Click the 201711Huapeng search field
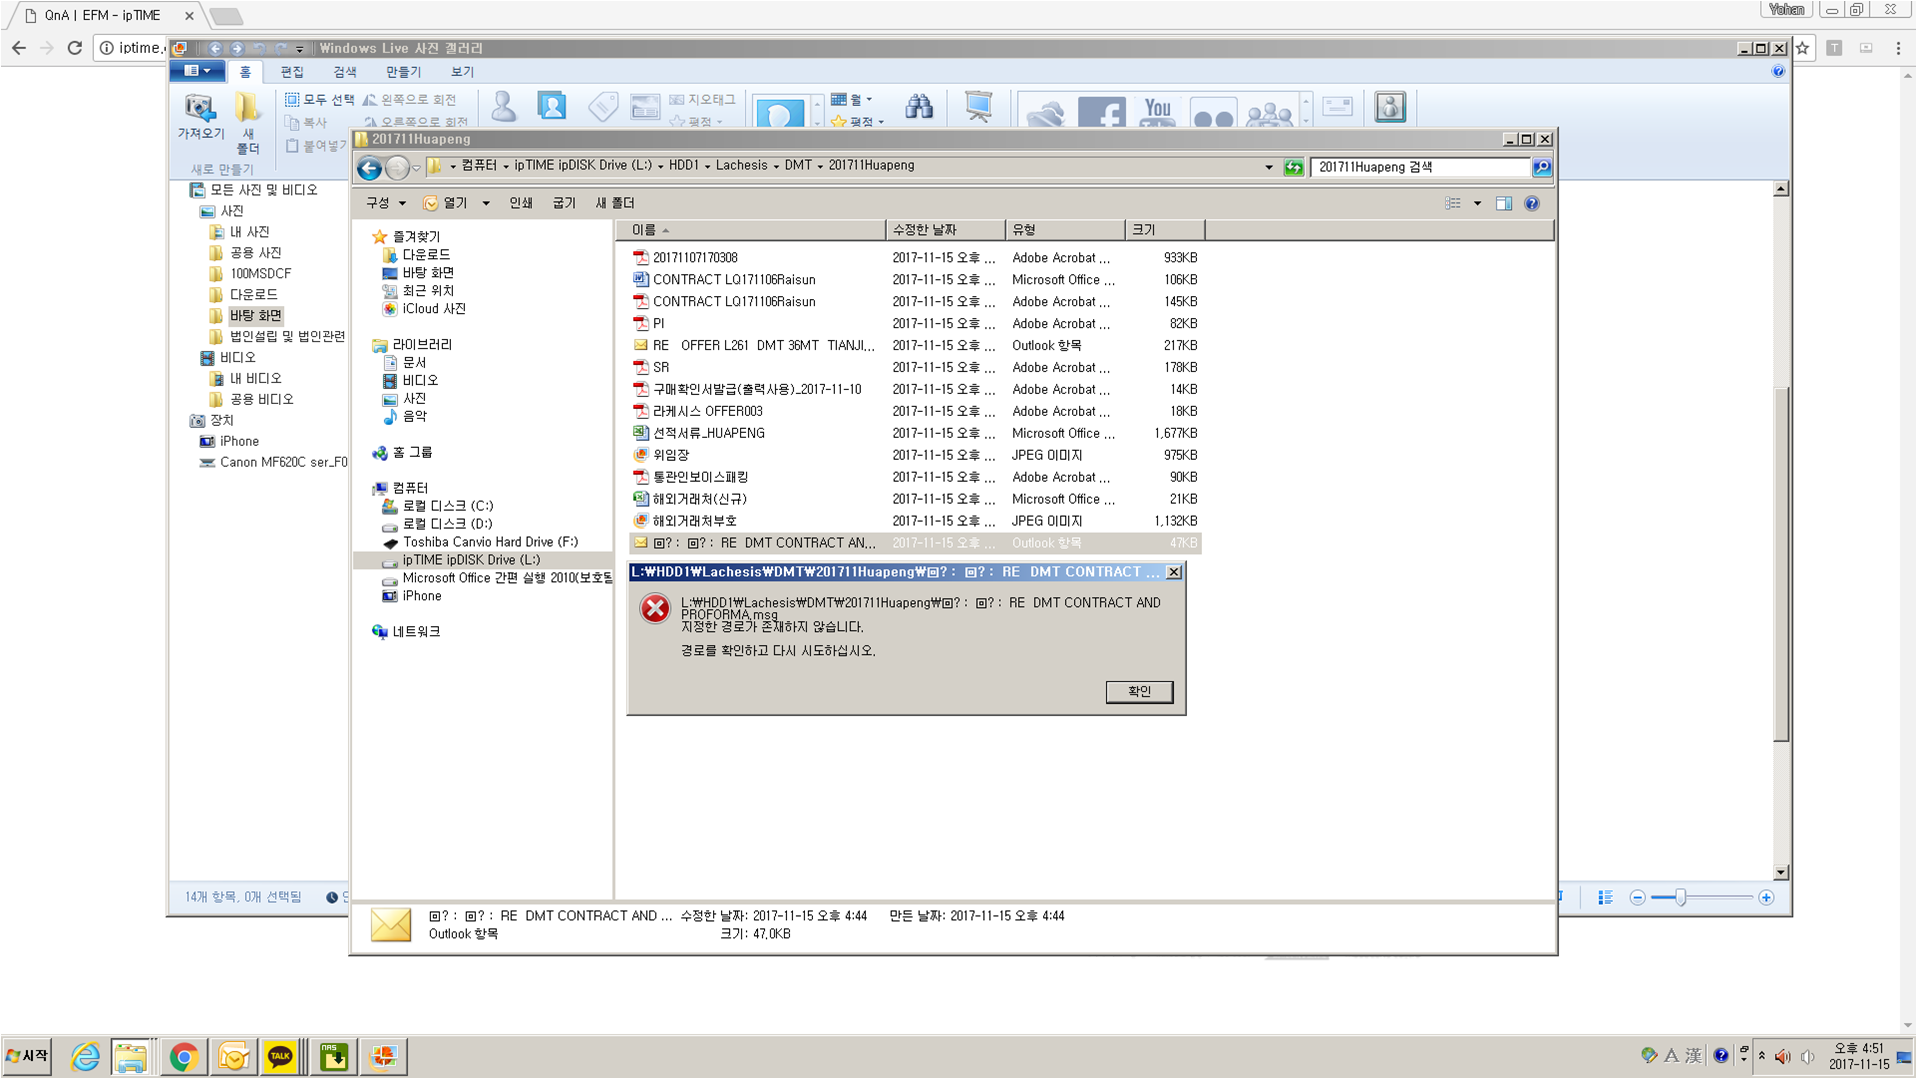Viewport: 1917px width, 1079px height. tap(1420, 167)
